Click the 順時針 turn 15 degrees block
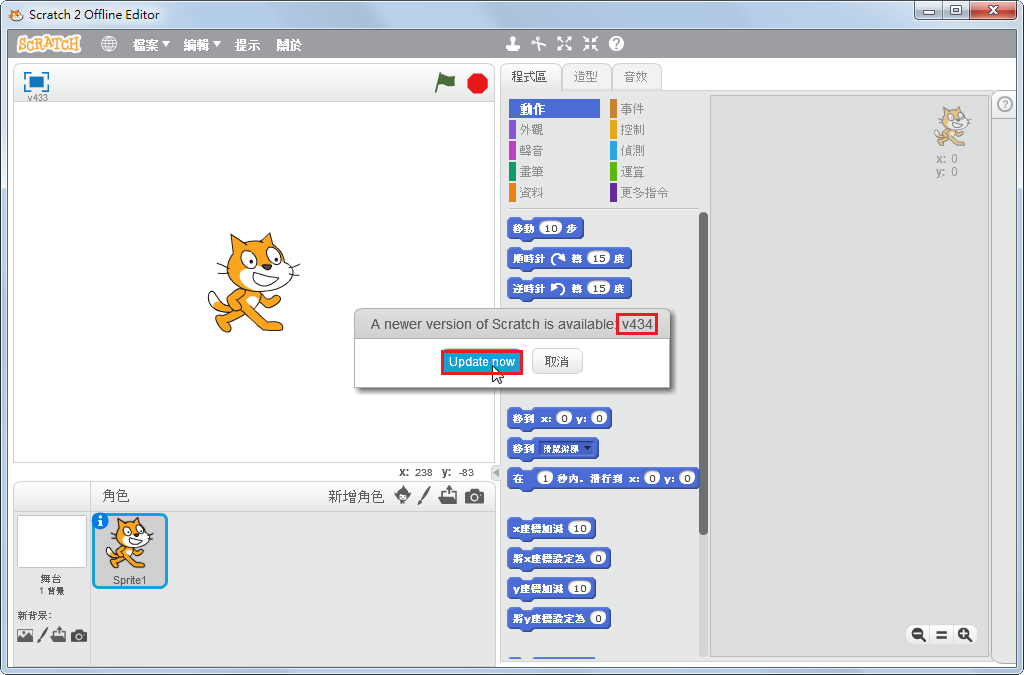Screen dimensions: 1024x675 [569, 259]
